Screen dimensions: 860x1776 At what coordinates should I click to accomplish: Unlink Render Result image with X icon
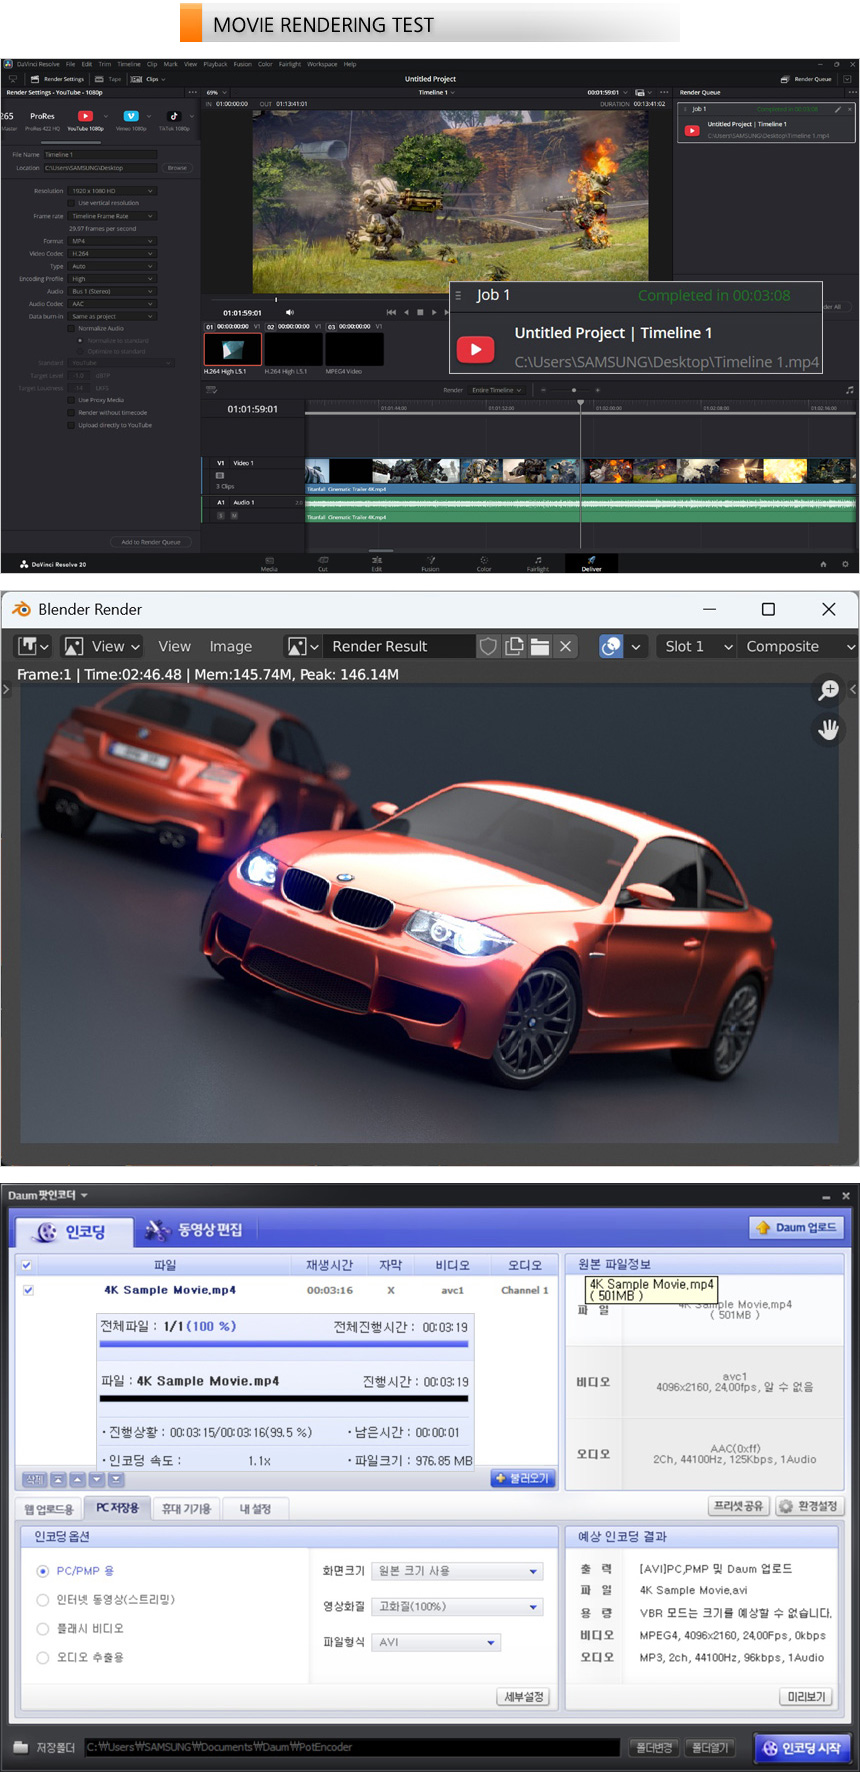pos(566,647)
